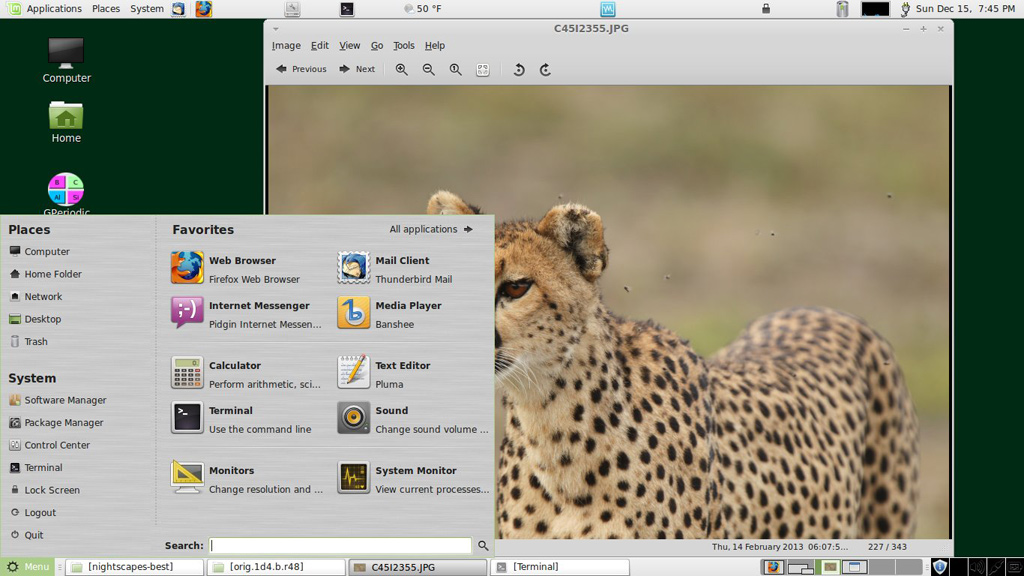Launch Firefox Web Browser from Favorites

coord(240,269)
